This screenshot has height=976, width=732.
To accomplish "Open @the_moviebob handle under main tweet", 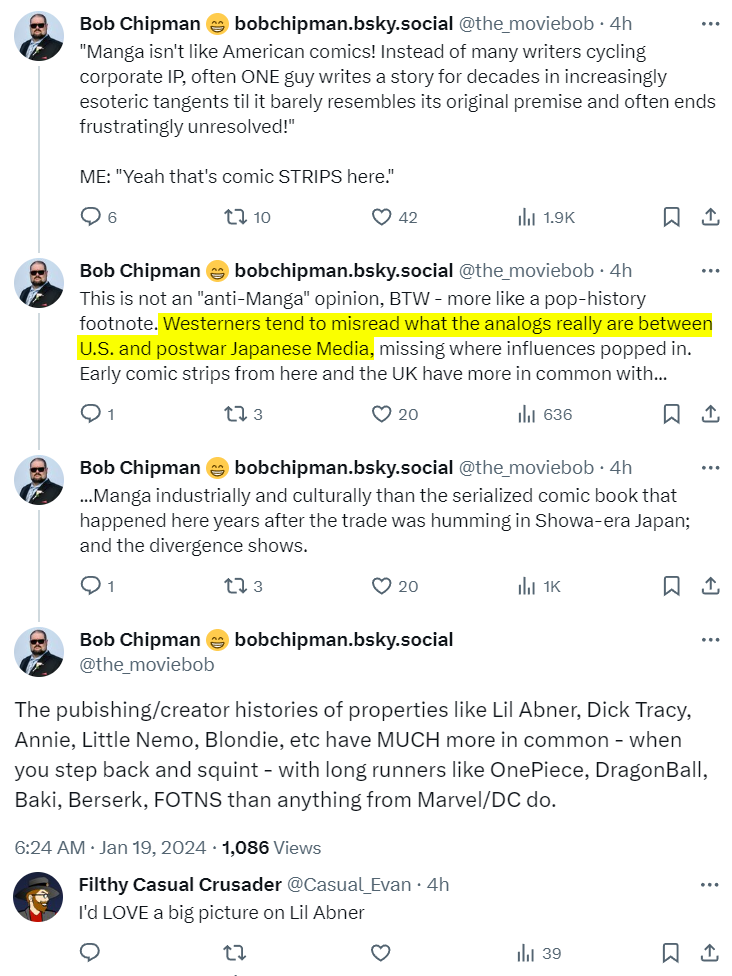I will (x=146, y=664).
